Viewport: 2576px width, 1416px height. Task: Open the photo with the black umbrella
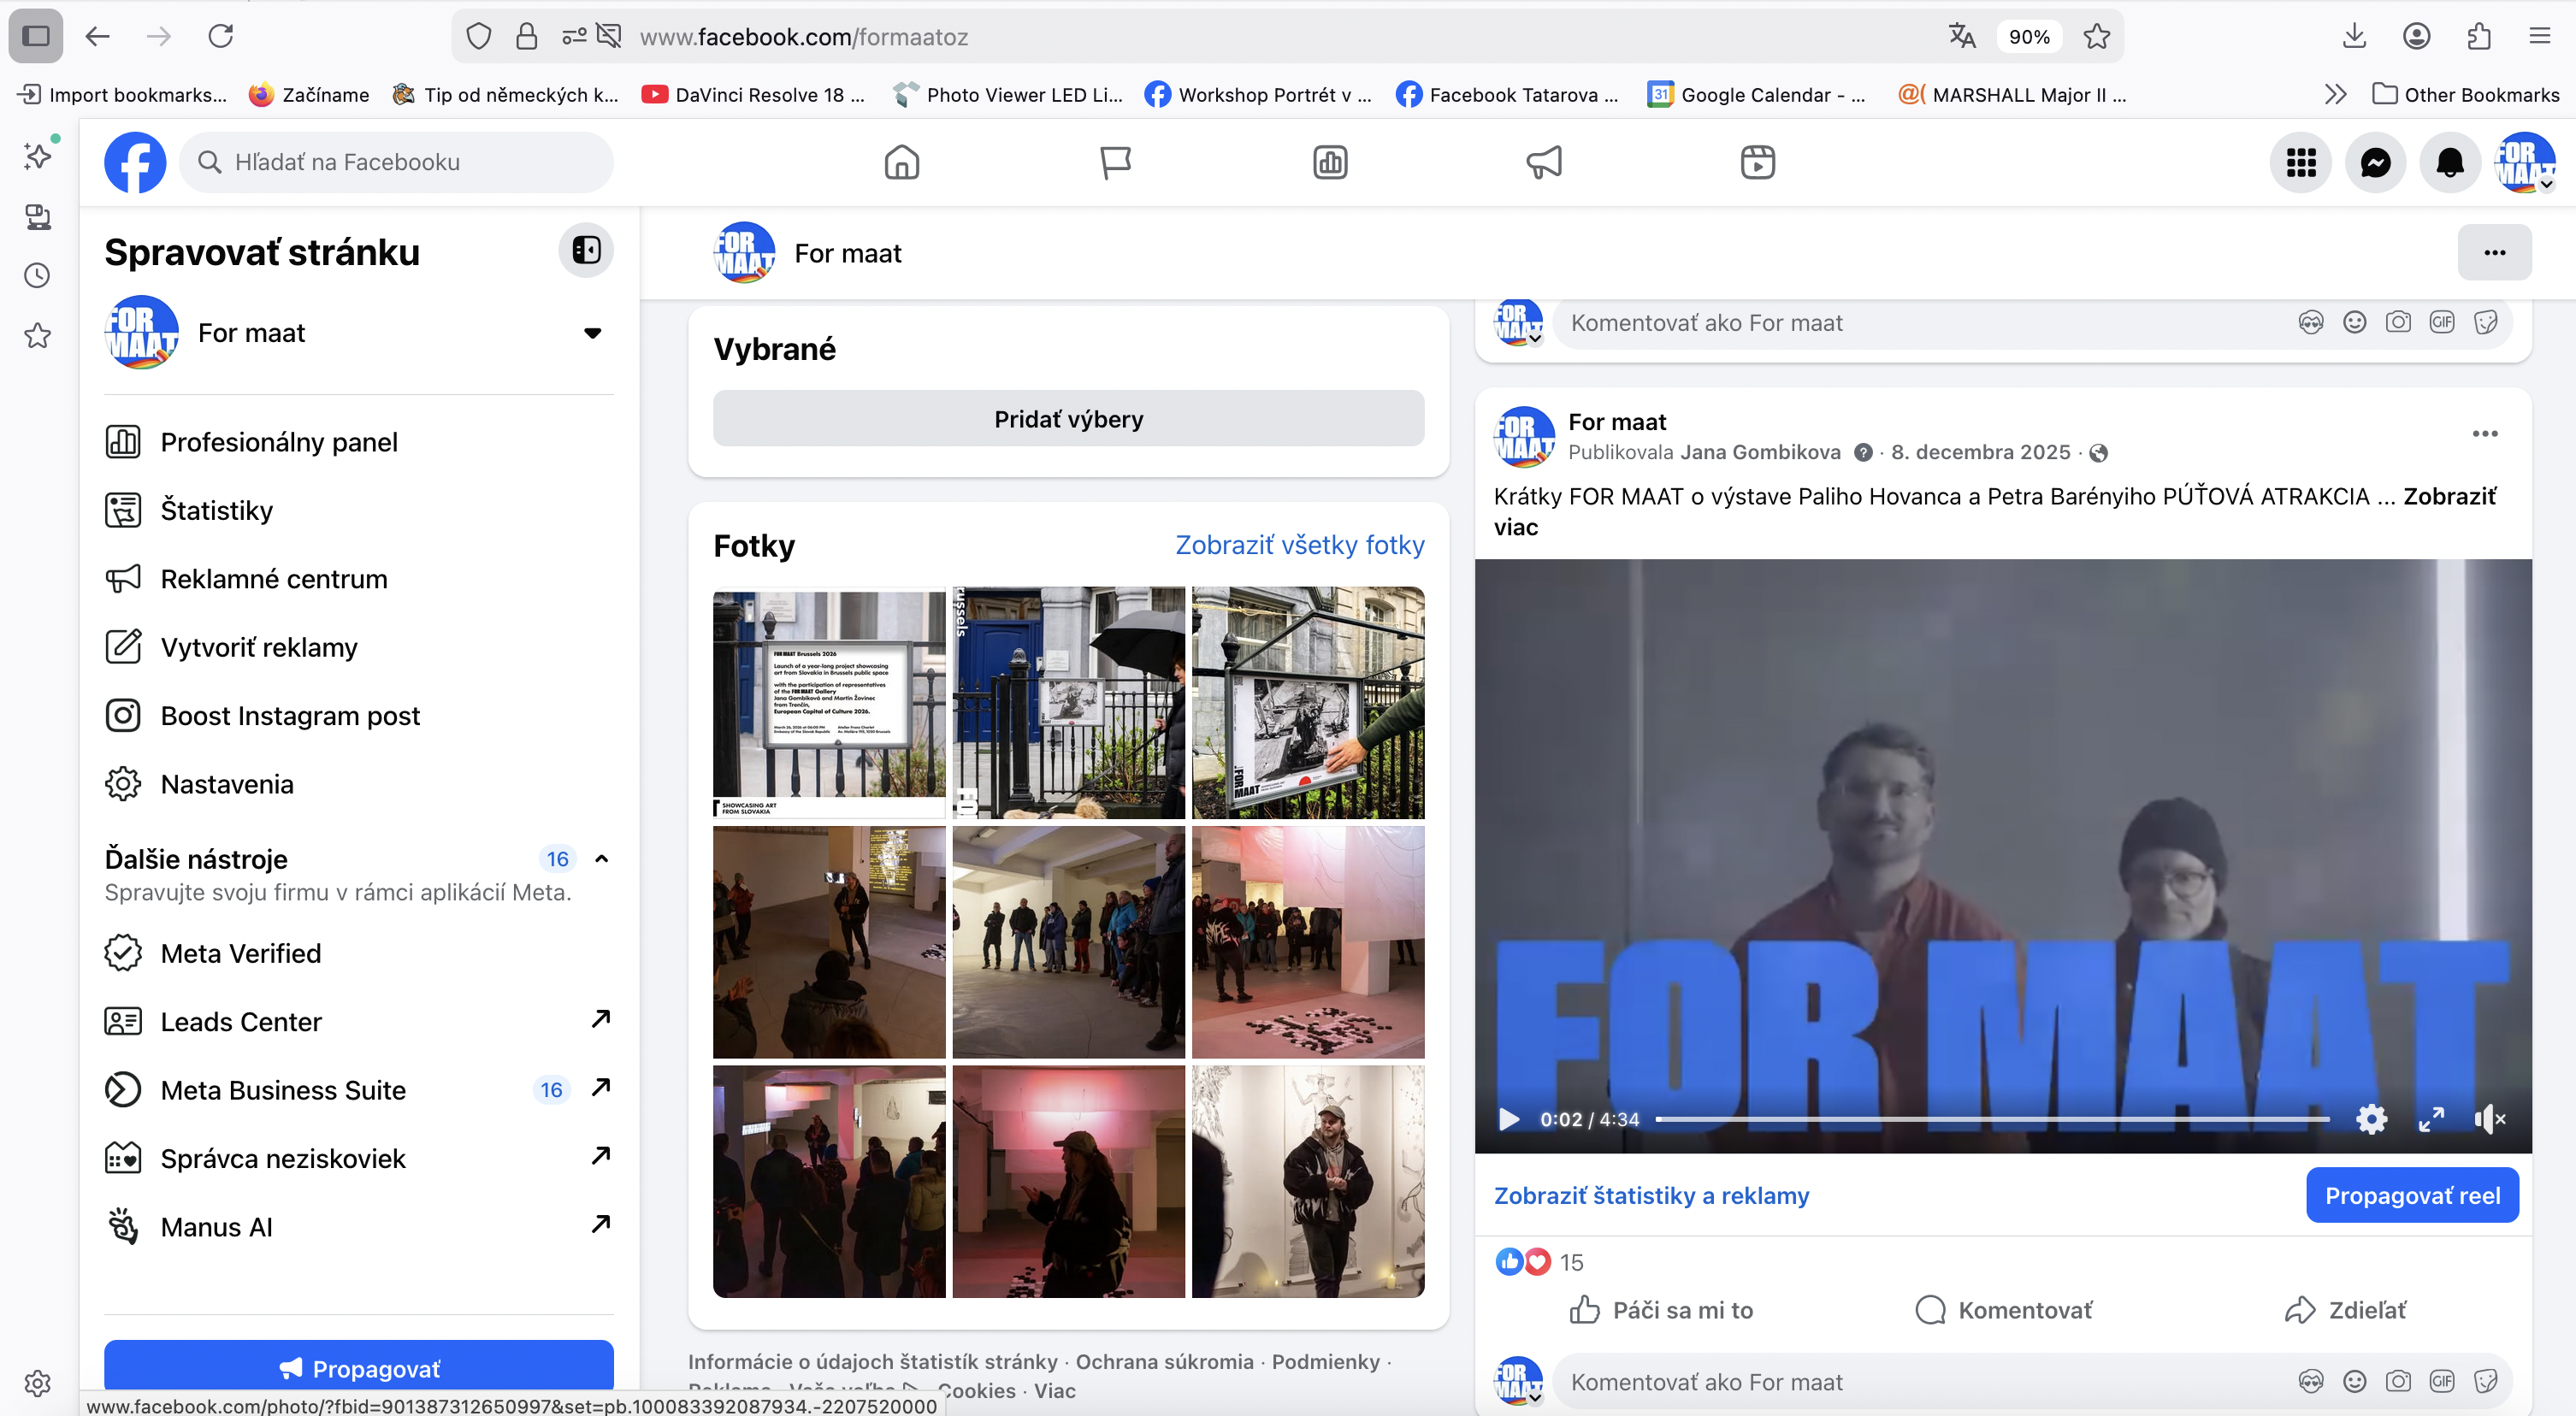pyautogui.click(x=1068, y=703)
